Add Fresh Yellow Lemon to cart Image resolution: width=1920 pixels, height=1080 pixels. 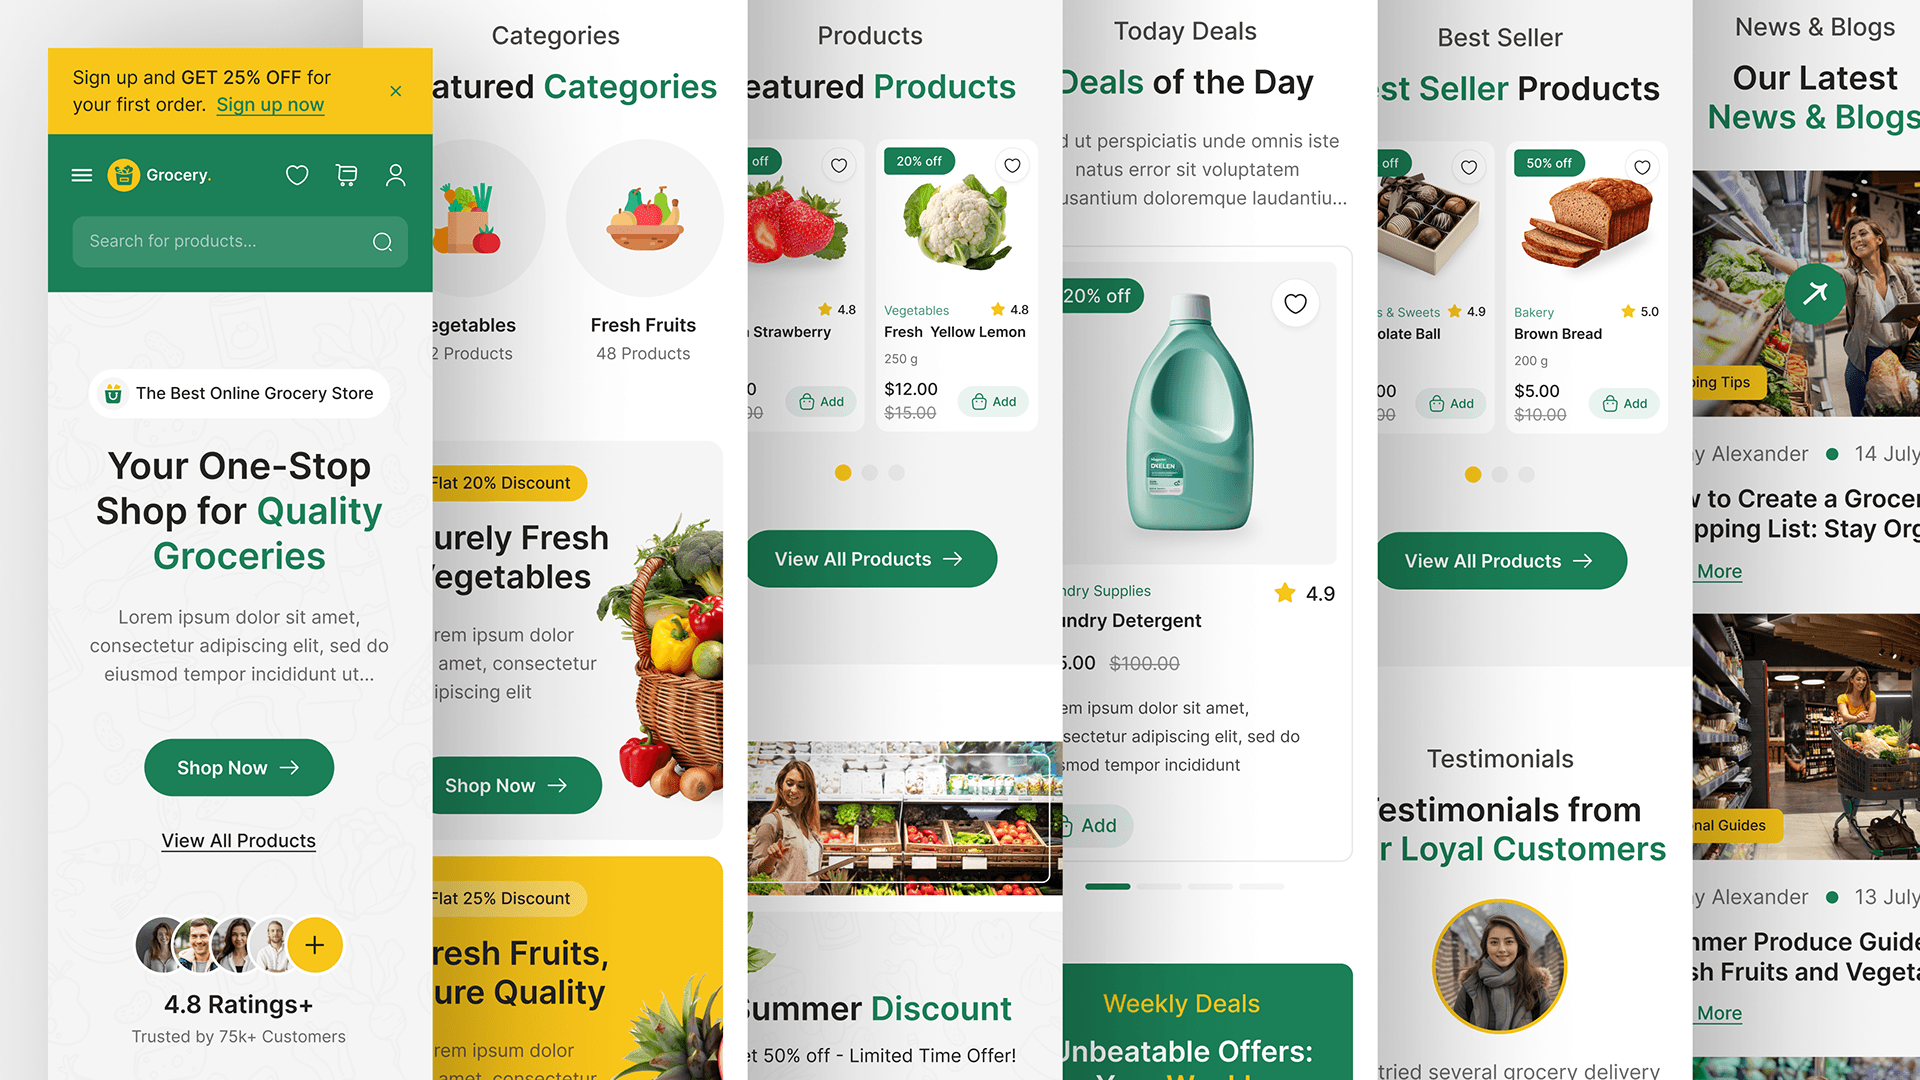coord(994,402)
